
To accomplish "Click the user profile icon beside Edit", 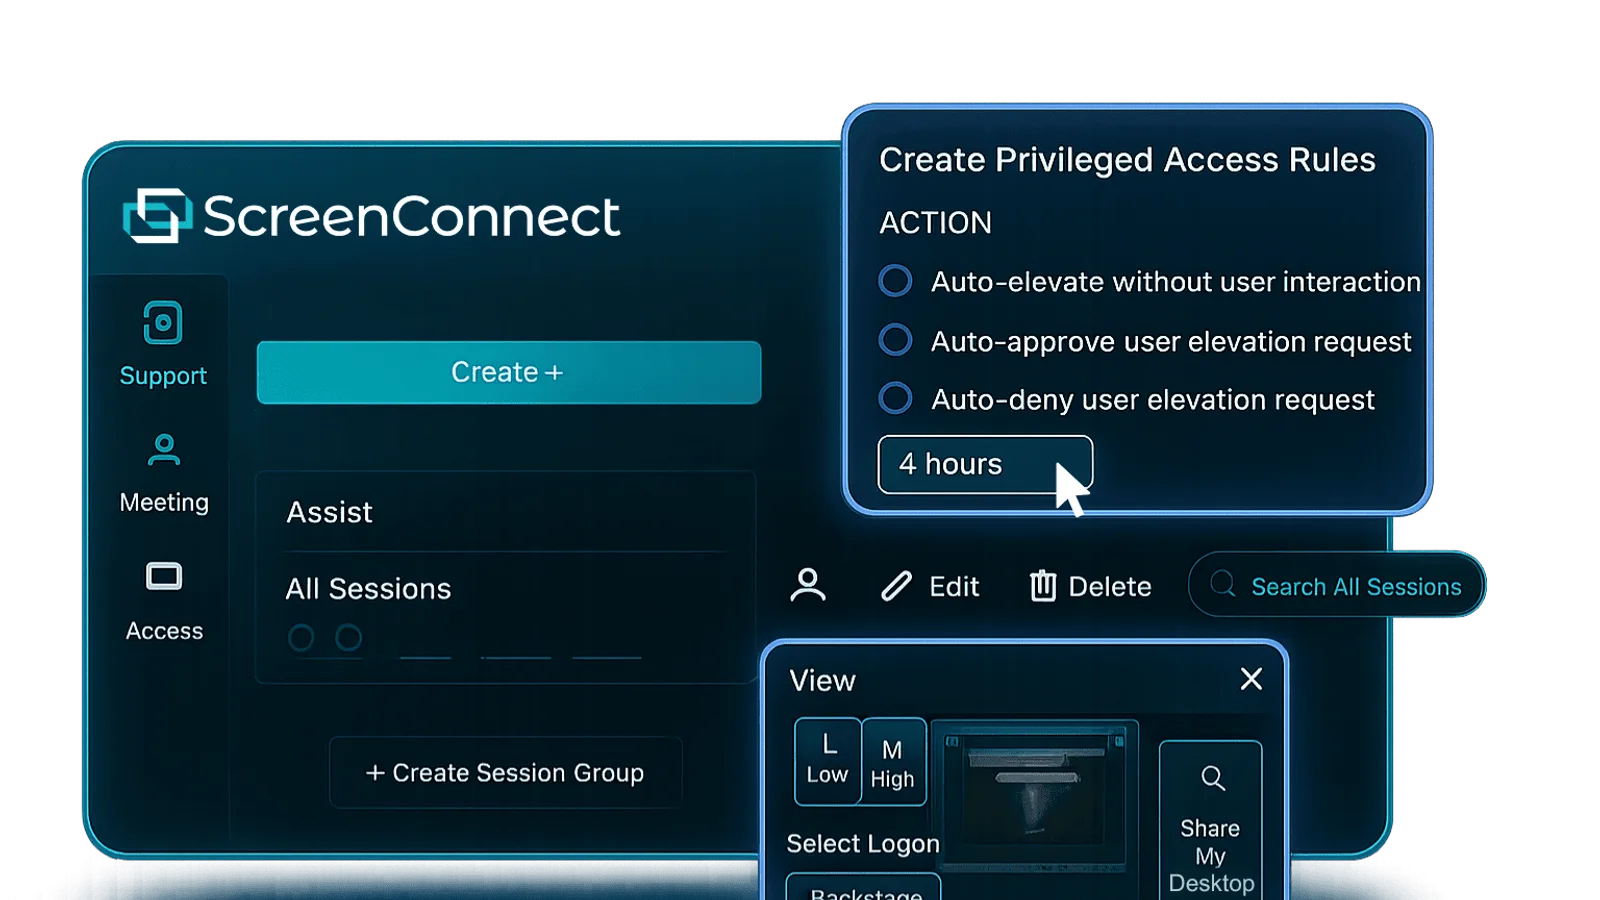I will click(808, 585).
